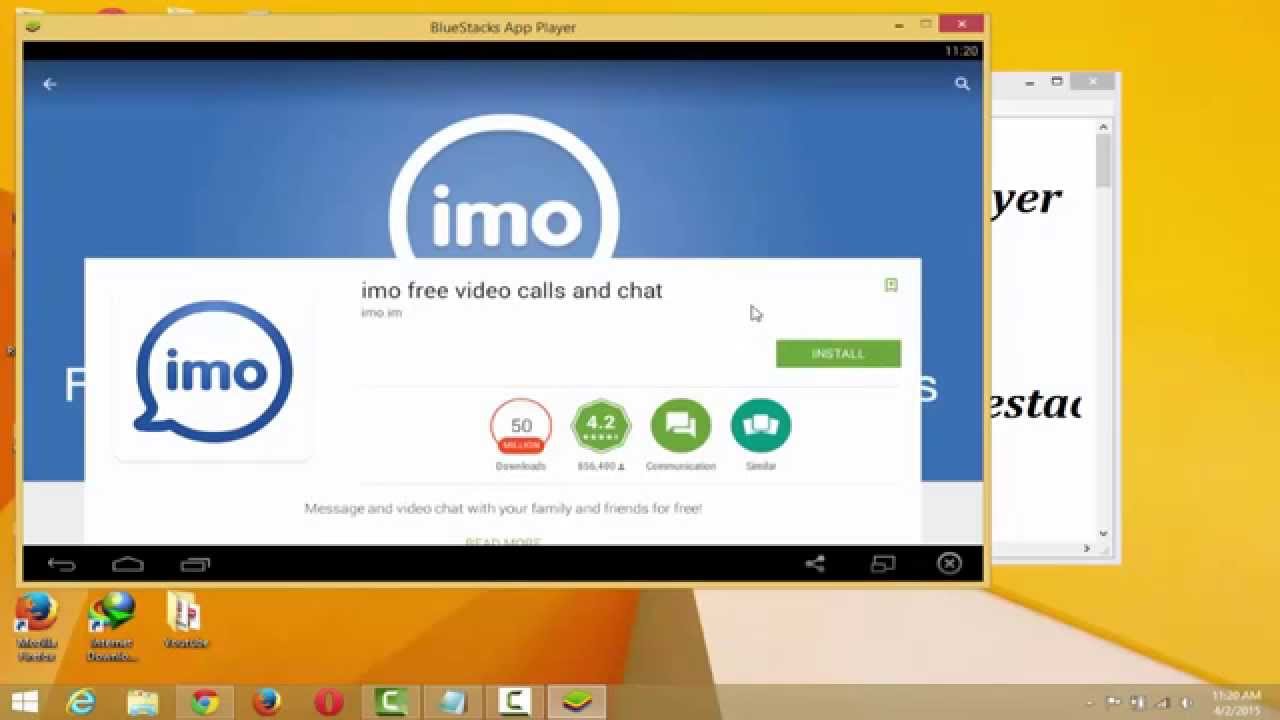View the 50 million downloads badge
This screenshot has height=720, width=1280.
pyautogui.click(x=521, y=428)
